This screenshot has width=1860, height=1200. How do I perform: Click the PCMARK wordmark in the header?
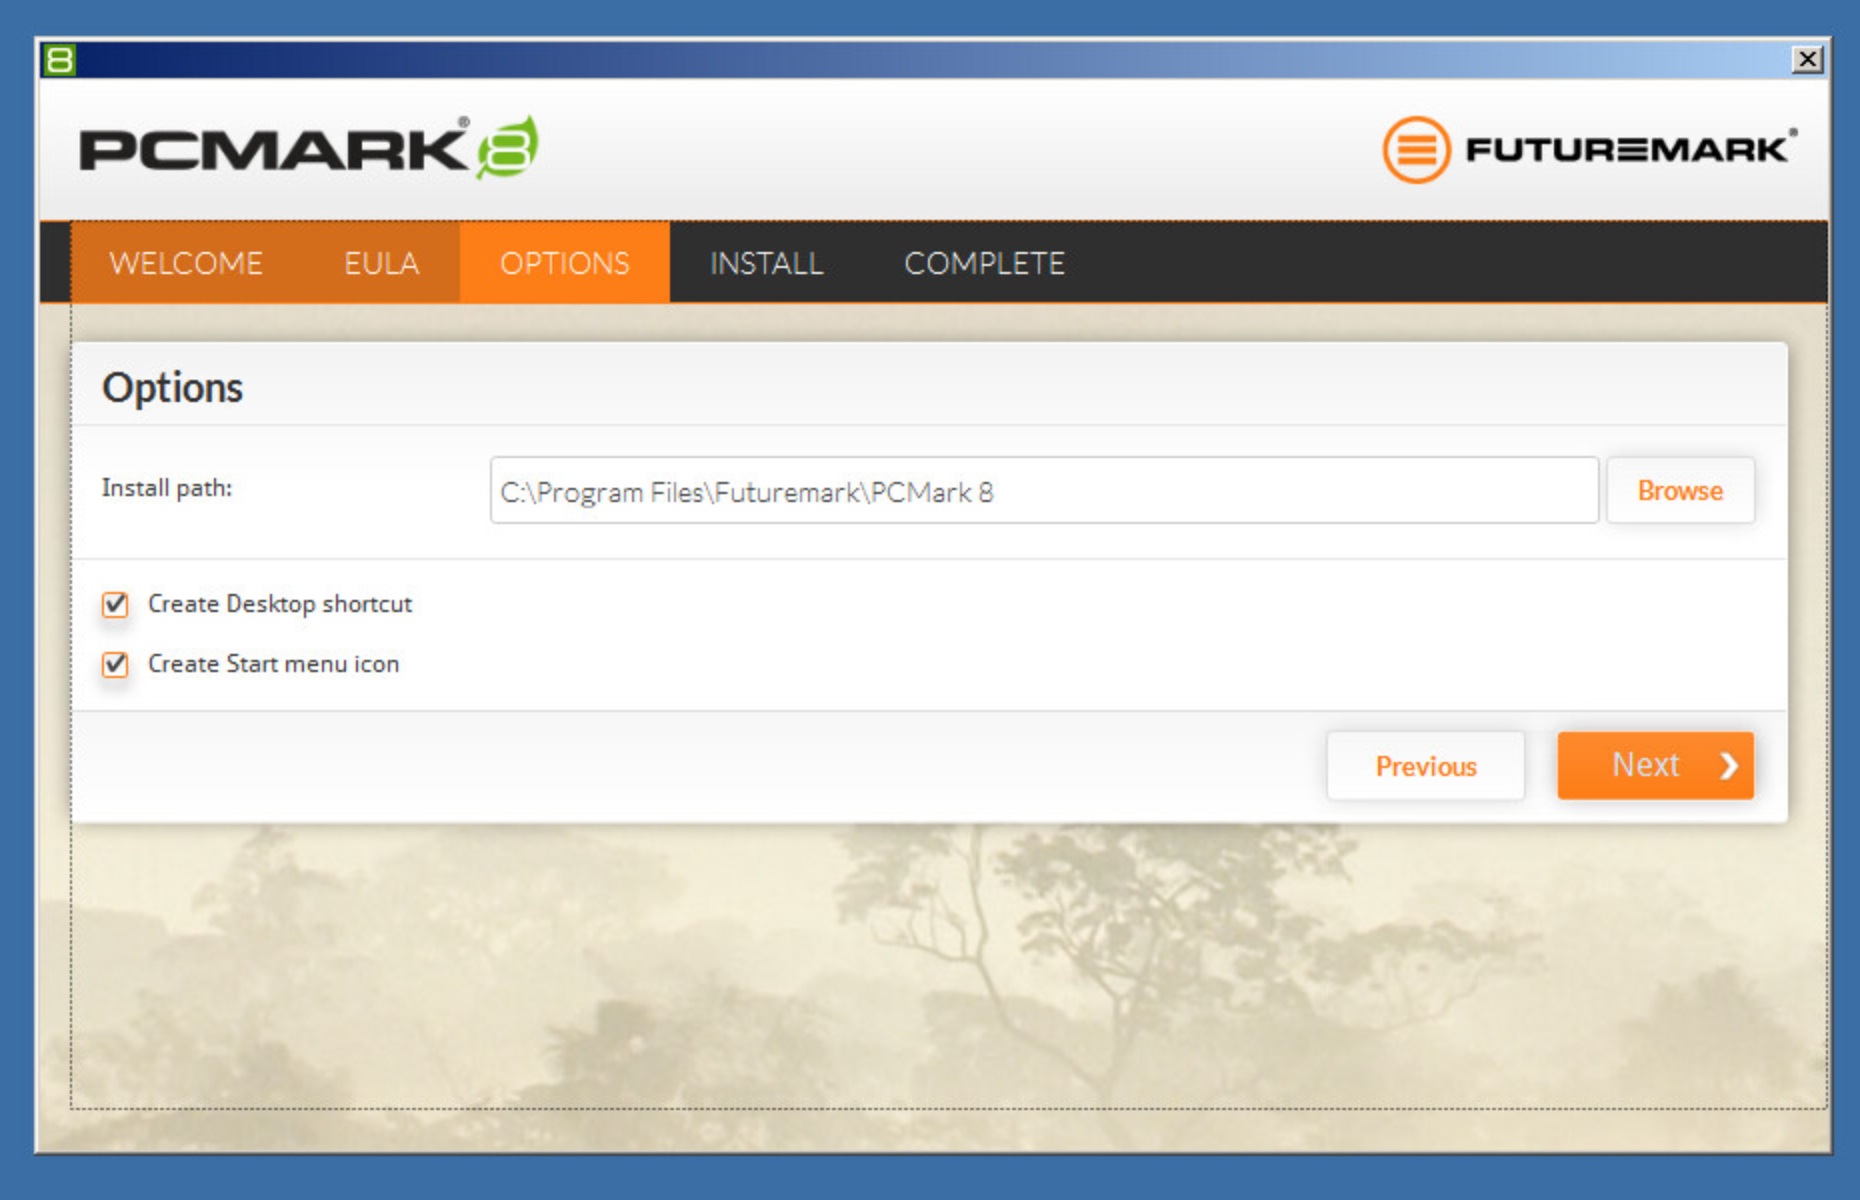coord(273,150)
